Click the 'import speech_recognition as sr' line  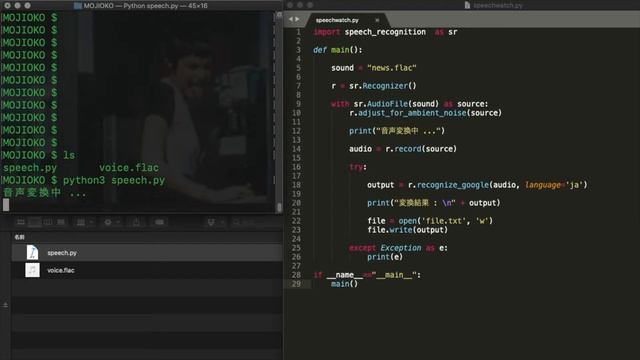(x=385, y=32)
